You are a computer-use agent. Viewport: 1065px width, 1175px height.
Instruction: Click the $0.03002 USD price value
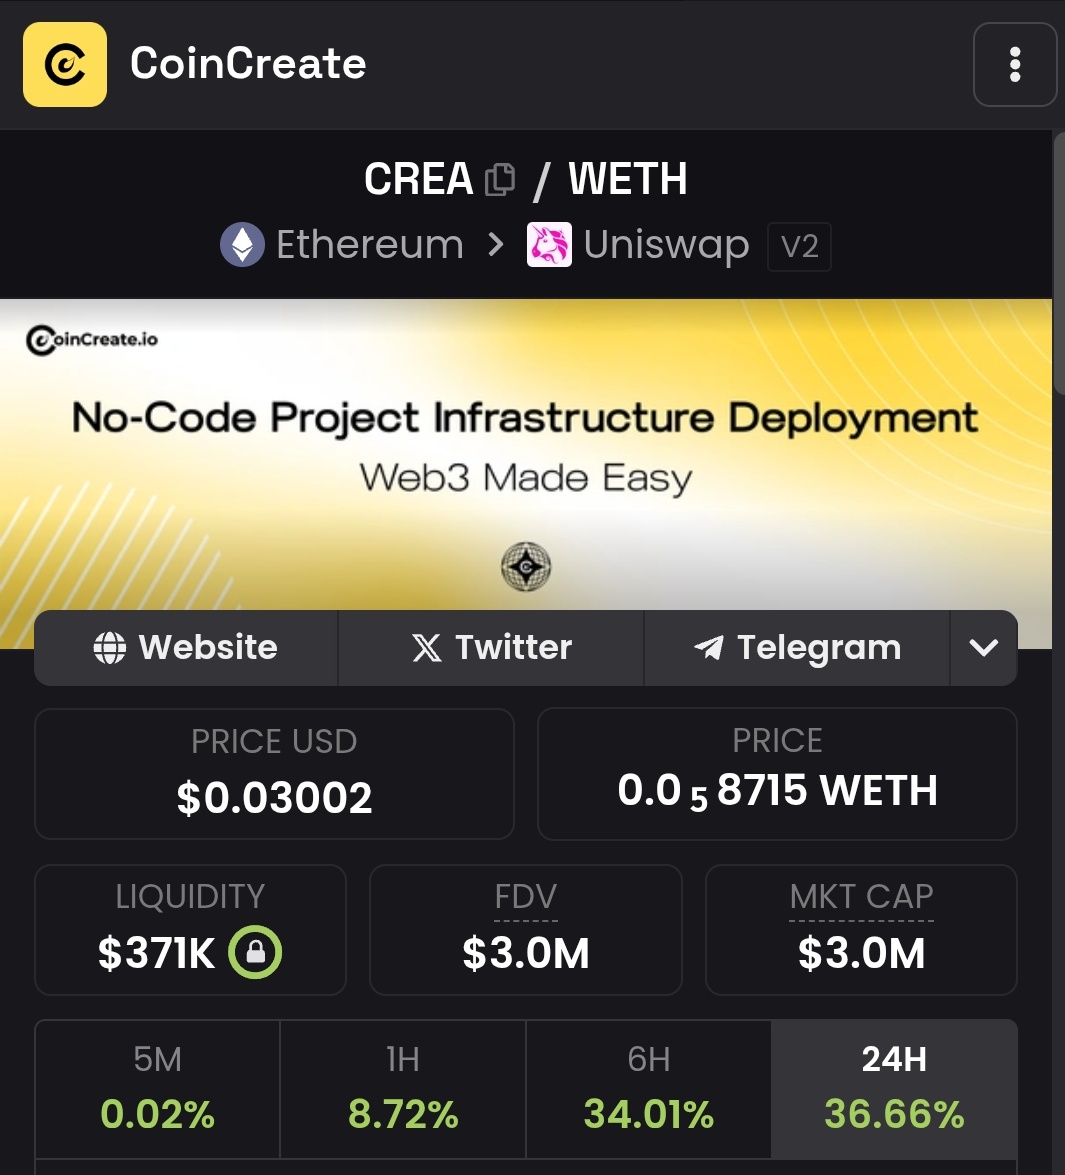pyautogui.click(x=274, y=797)
